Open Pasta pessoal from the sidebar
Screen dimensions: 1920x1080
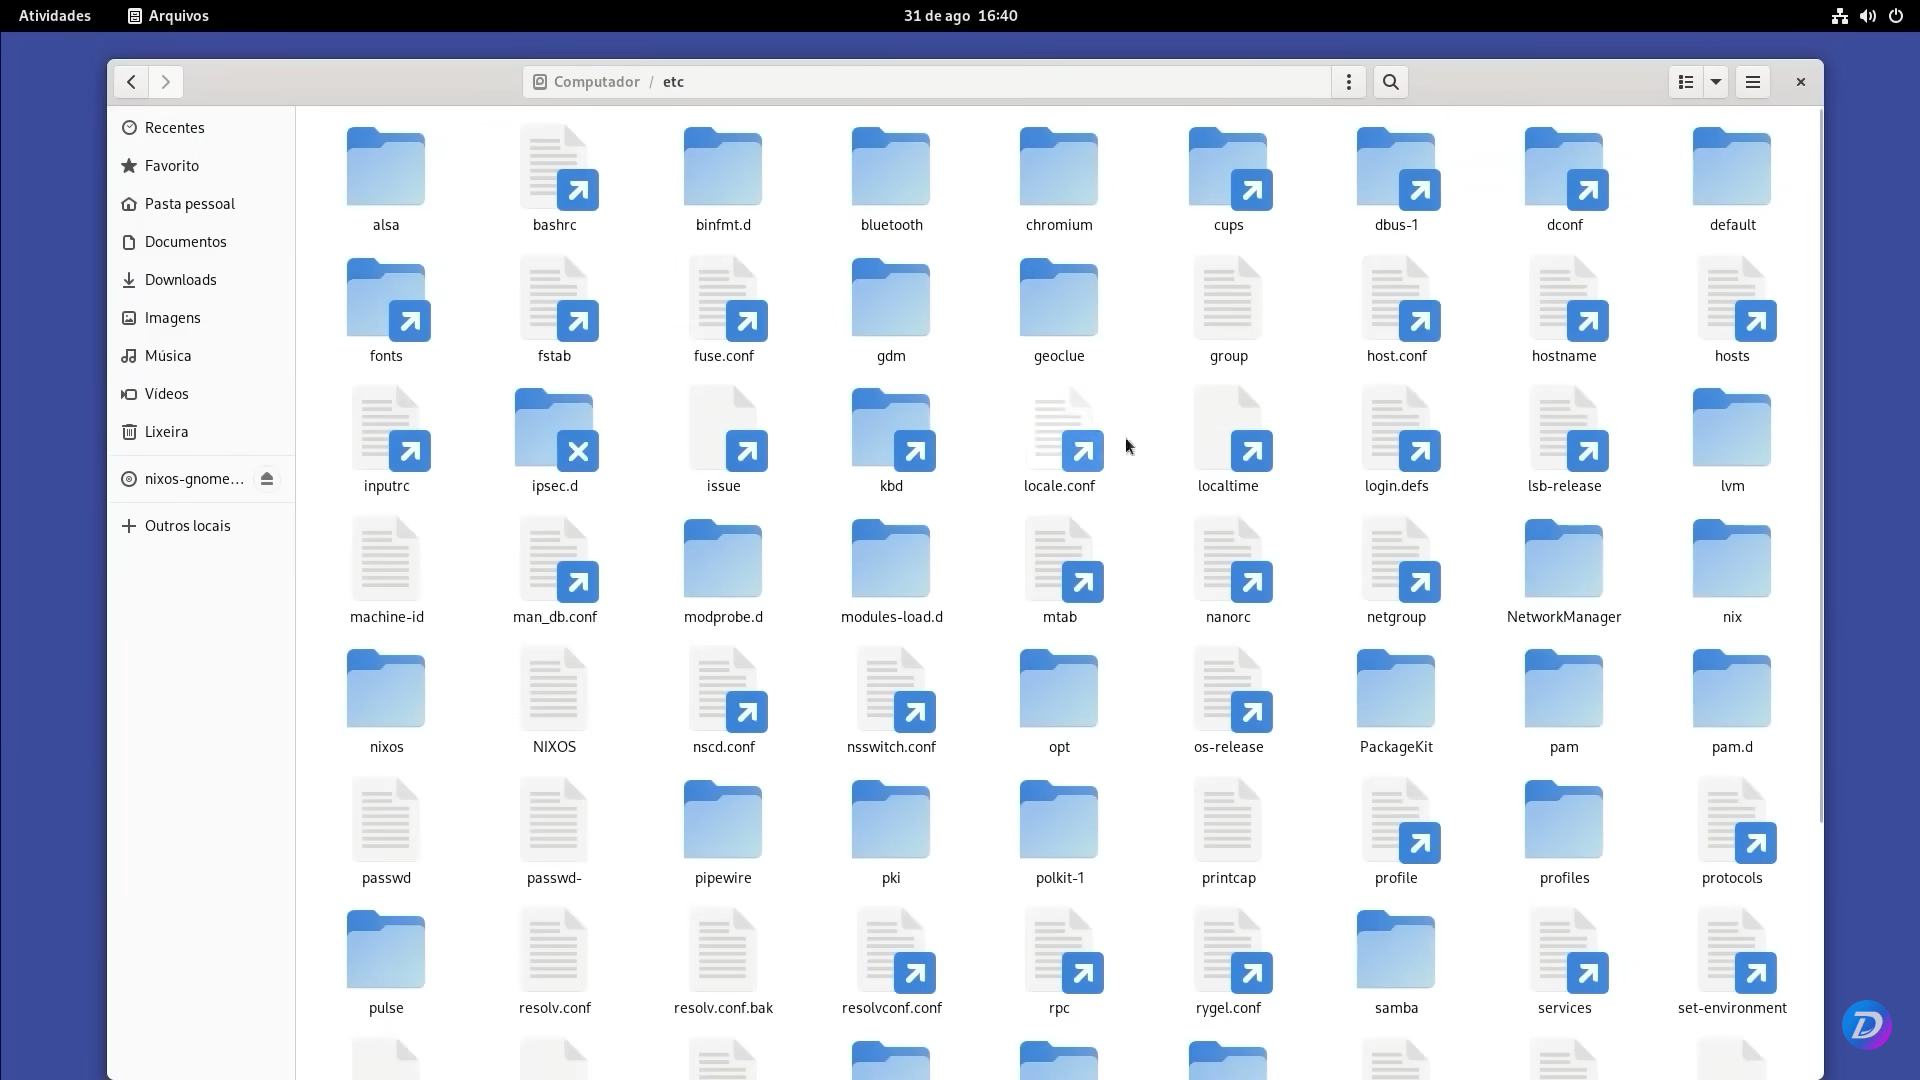click(189, 203)
